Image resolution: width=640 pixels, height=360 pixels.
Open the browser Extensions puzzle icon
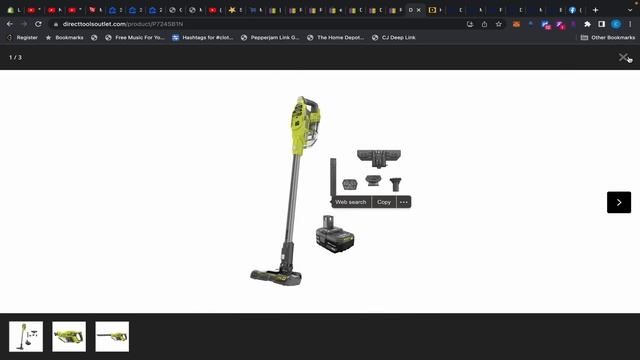point(587,24)
